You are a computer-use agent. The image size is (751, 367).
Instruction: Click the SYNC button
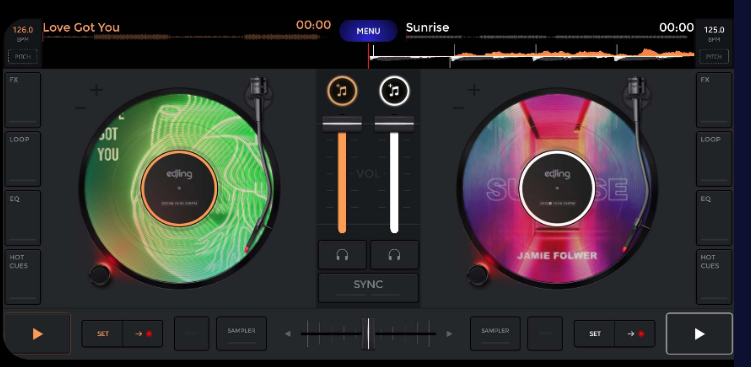368,287
